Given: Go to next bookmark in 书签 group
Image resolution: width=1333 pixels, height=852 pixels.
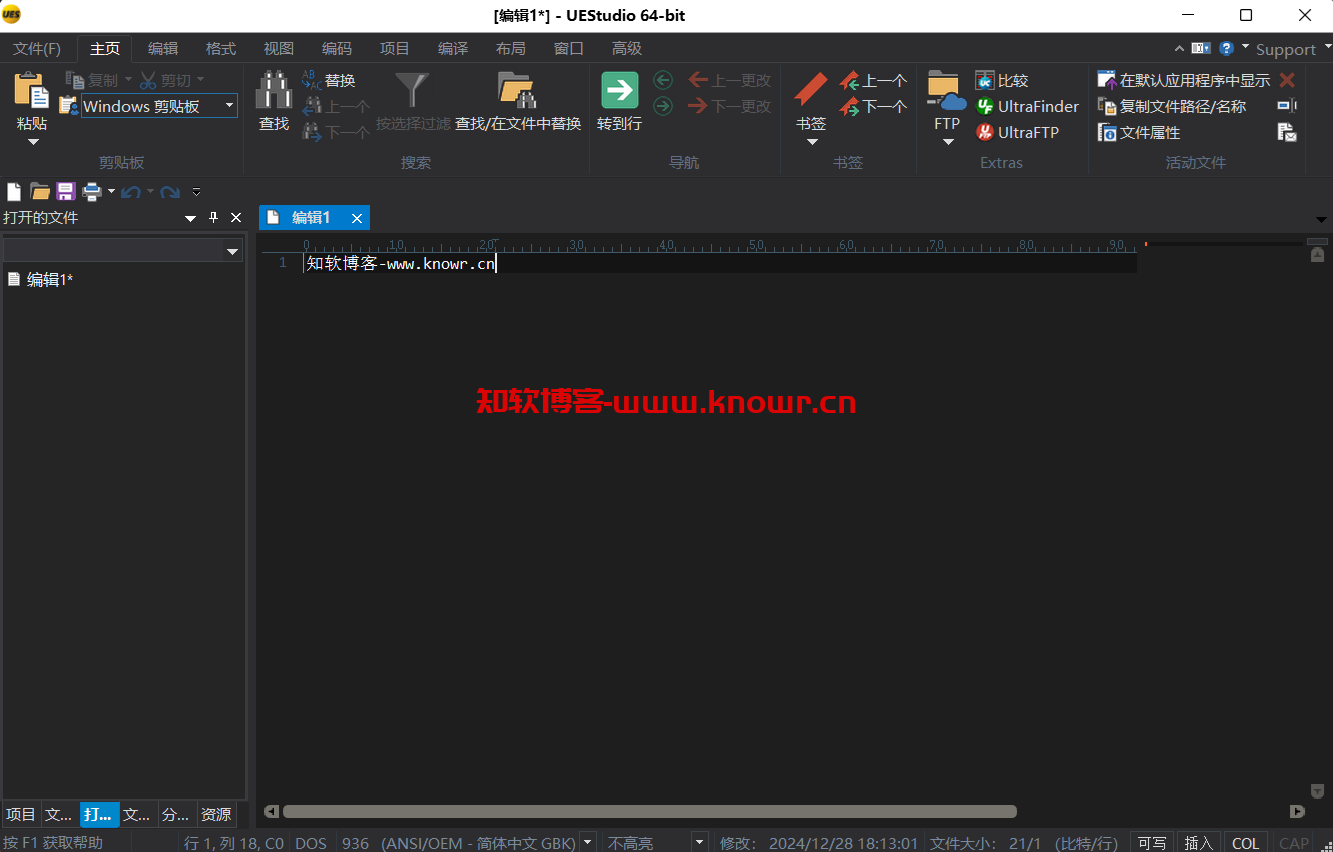Looking at the screenshot, I should point(873,106).
